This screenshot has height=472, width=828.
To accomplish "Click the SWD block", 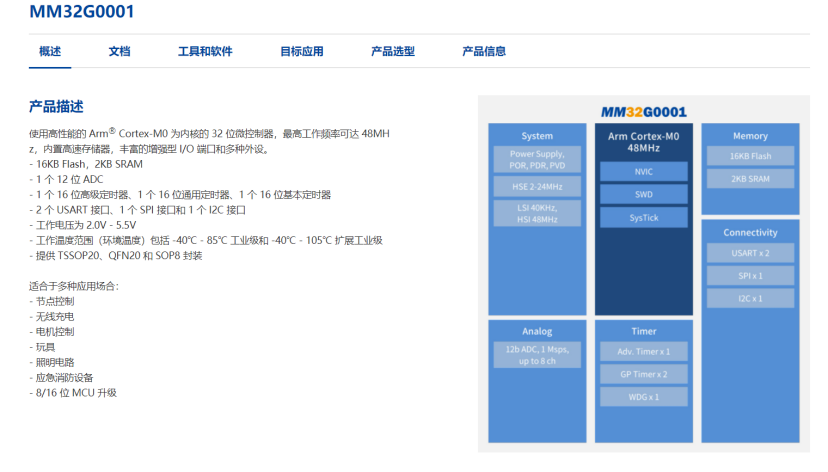I will (643, 194).
